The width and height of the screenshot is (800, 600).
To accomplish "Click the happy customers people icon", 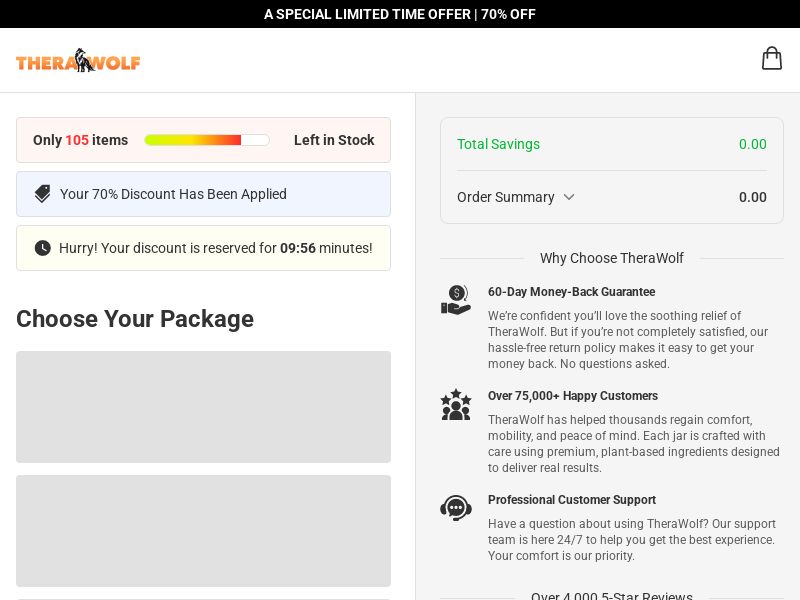I will click(456, 404).
